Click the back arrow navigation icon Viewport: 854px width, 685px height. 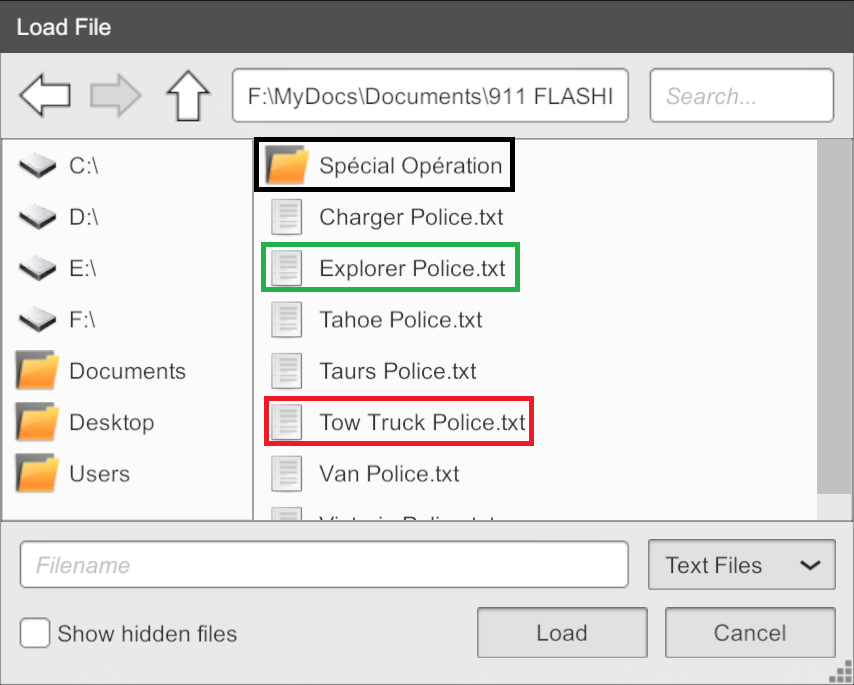[x=45, y=96]
